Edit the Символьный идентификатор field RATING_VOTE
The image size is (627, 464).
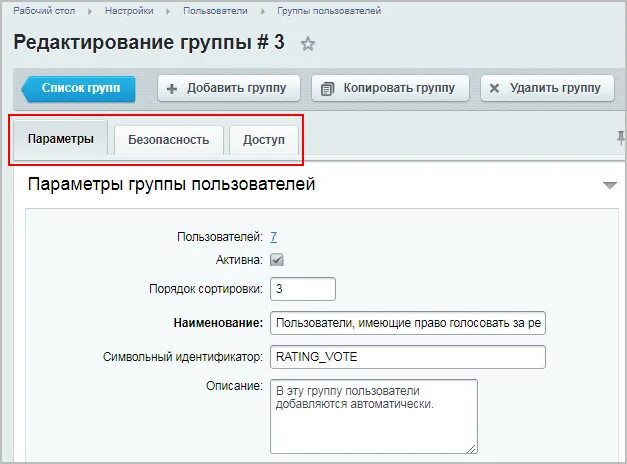[408, 357]
